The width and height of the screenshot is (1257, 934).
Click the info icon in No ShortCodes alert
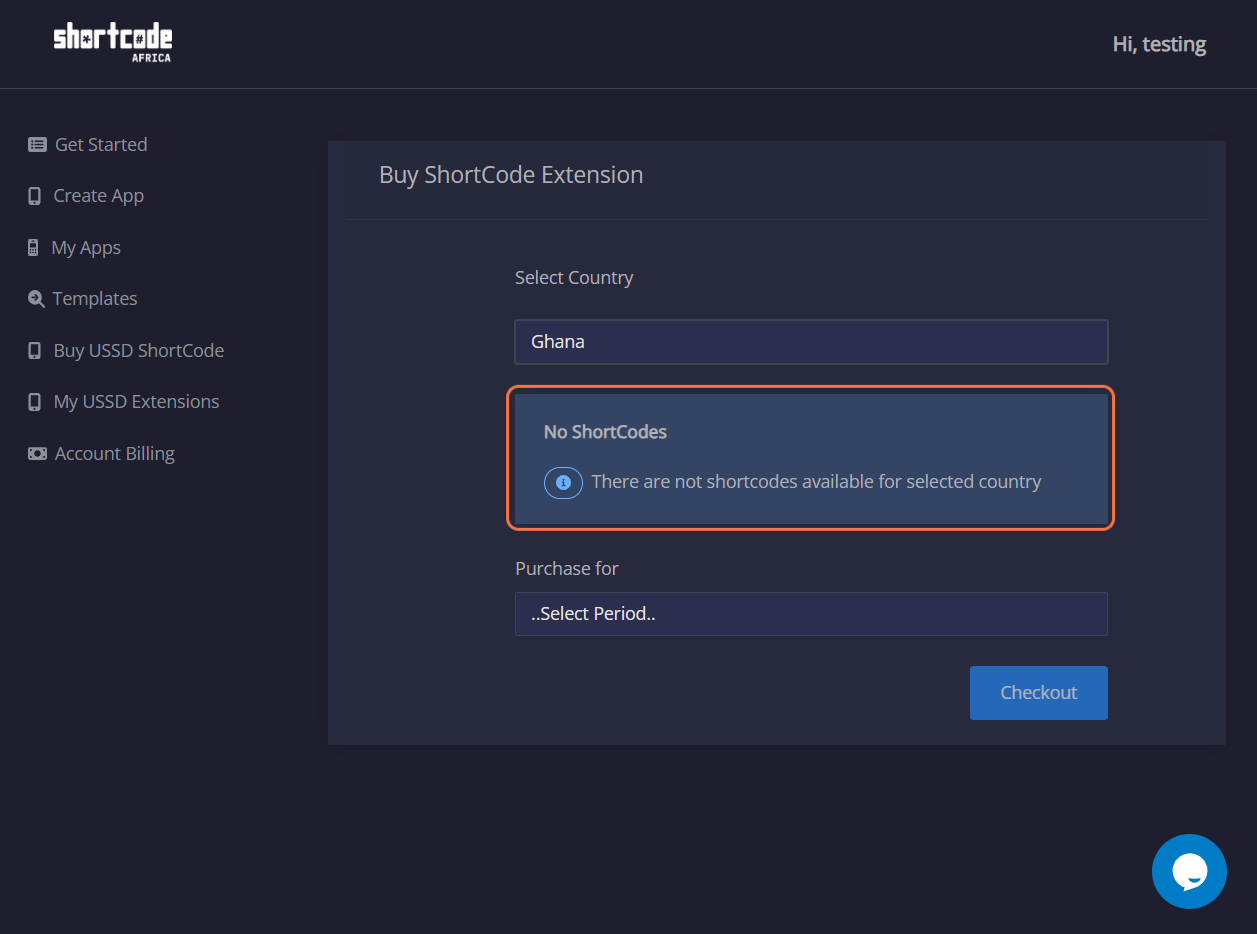coord(563,483)
